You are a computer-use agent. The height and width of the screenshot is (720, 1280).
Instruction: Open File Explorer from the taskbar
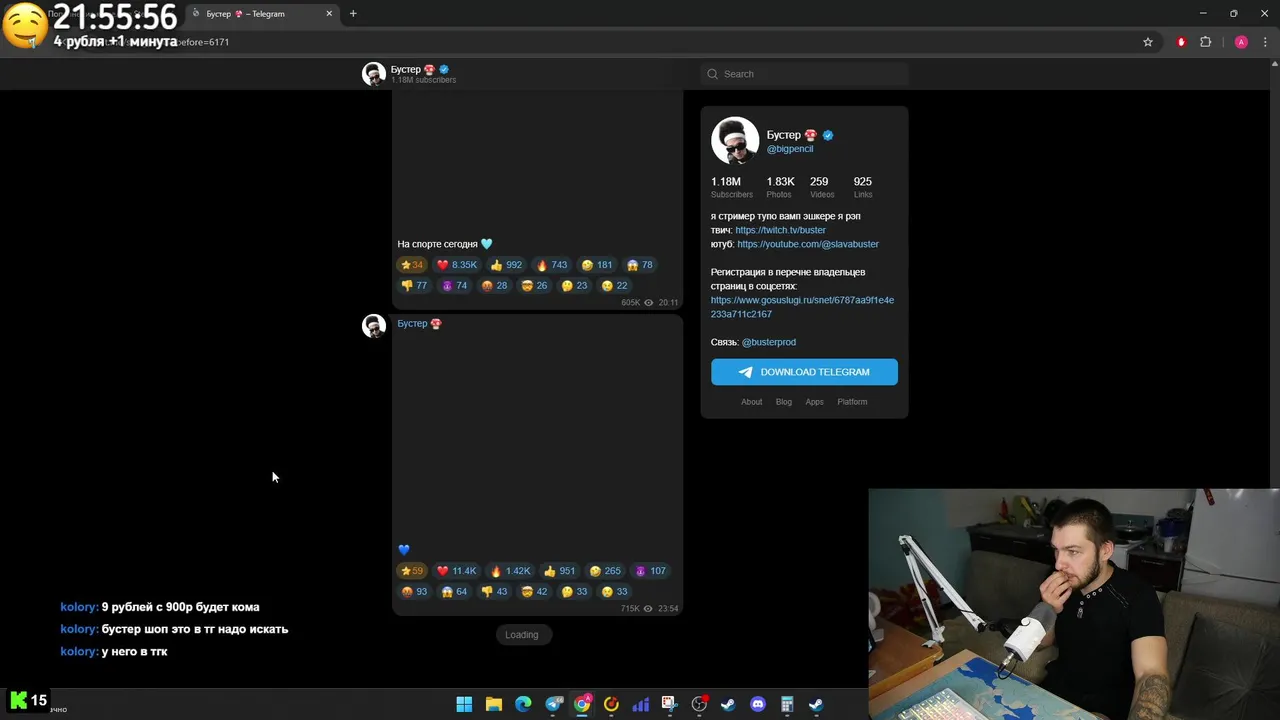(493, 704)
